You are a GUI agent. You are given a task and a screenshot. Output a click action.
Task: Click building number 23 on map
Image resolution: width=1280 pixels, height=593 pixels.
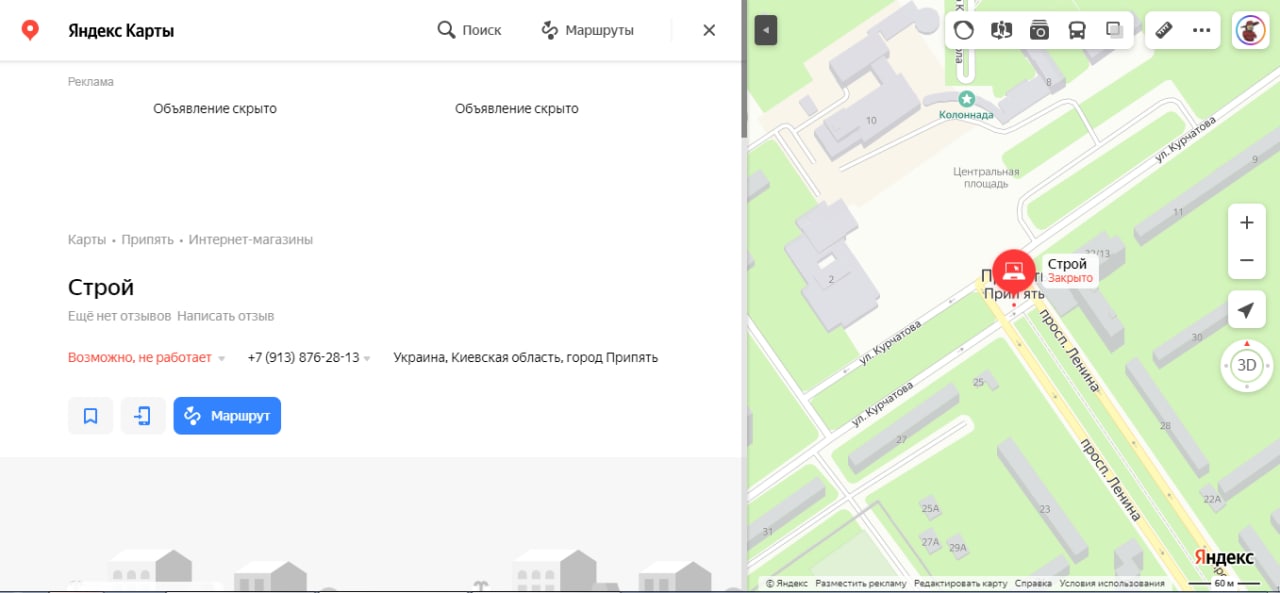click(x=1045, y=510)
